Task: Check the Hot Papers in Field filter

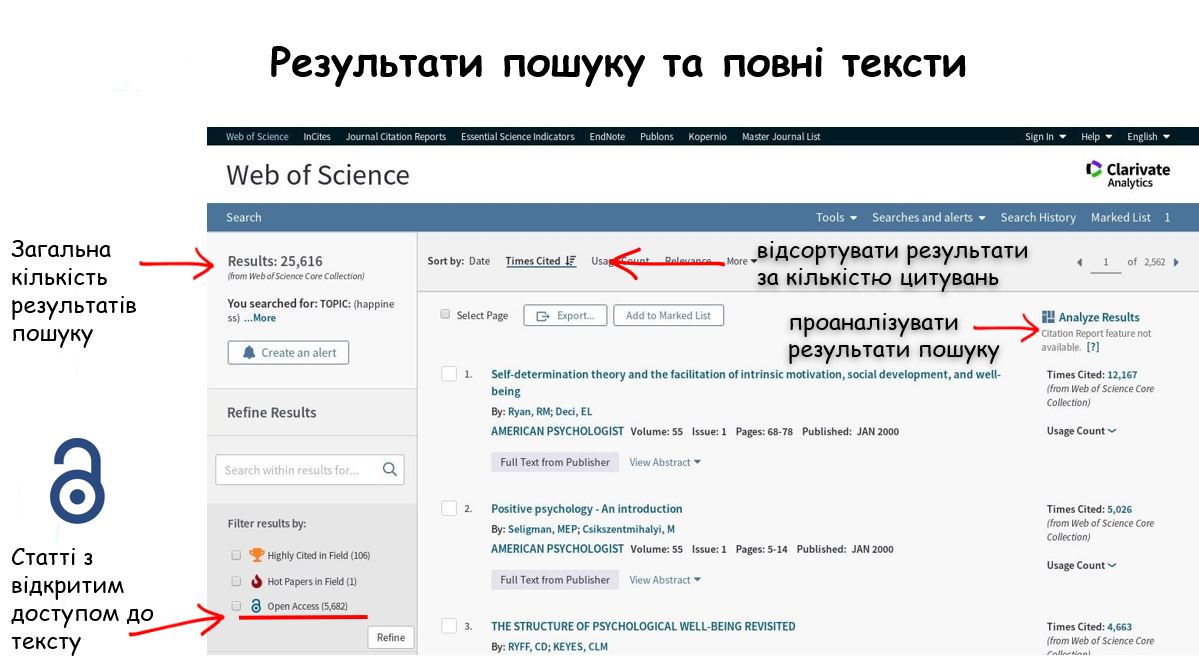Action: [x=236, y=581]
